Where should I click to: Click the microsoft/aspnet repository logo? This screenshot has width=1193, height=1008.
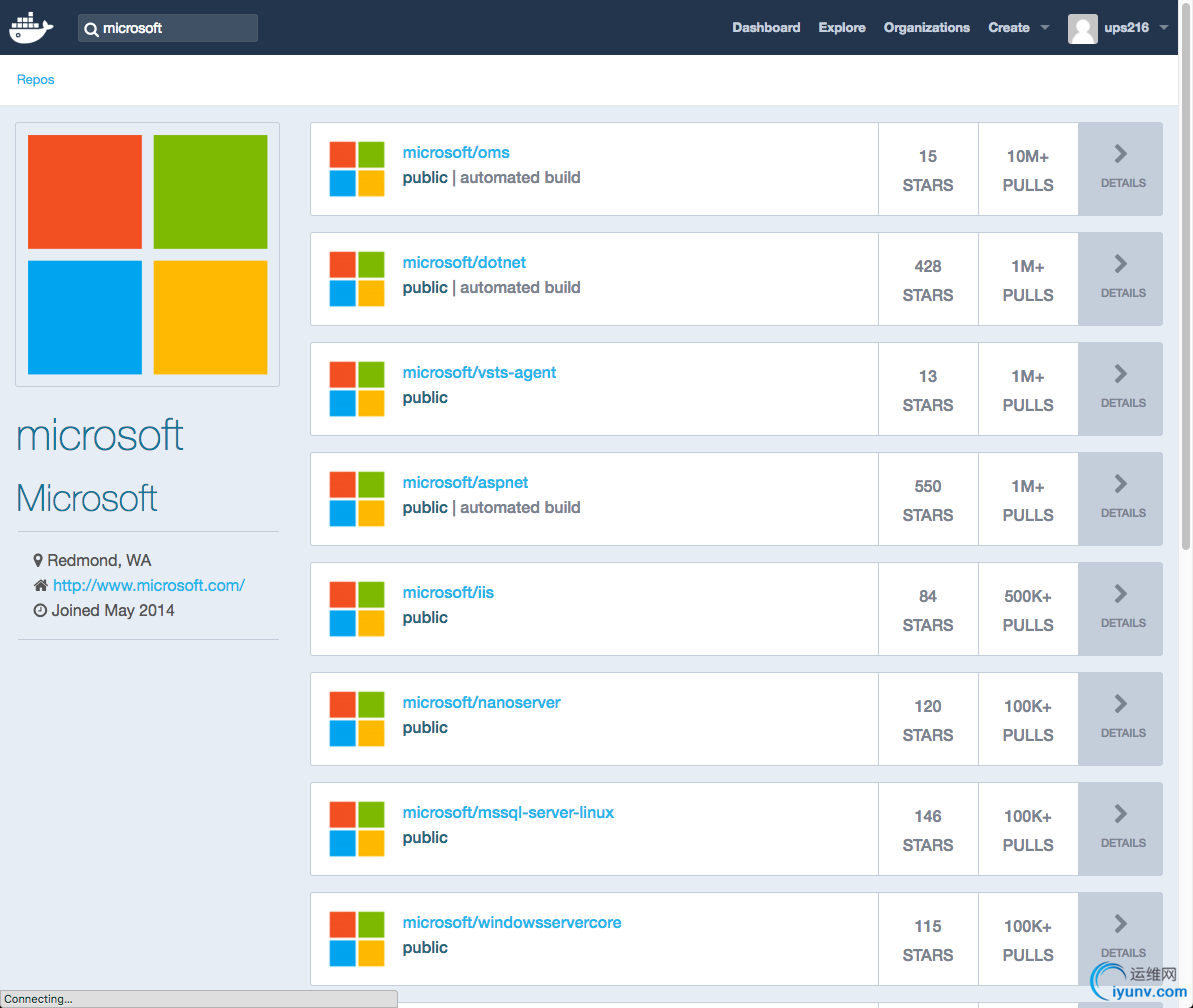click(x=357, y=499)
